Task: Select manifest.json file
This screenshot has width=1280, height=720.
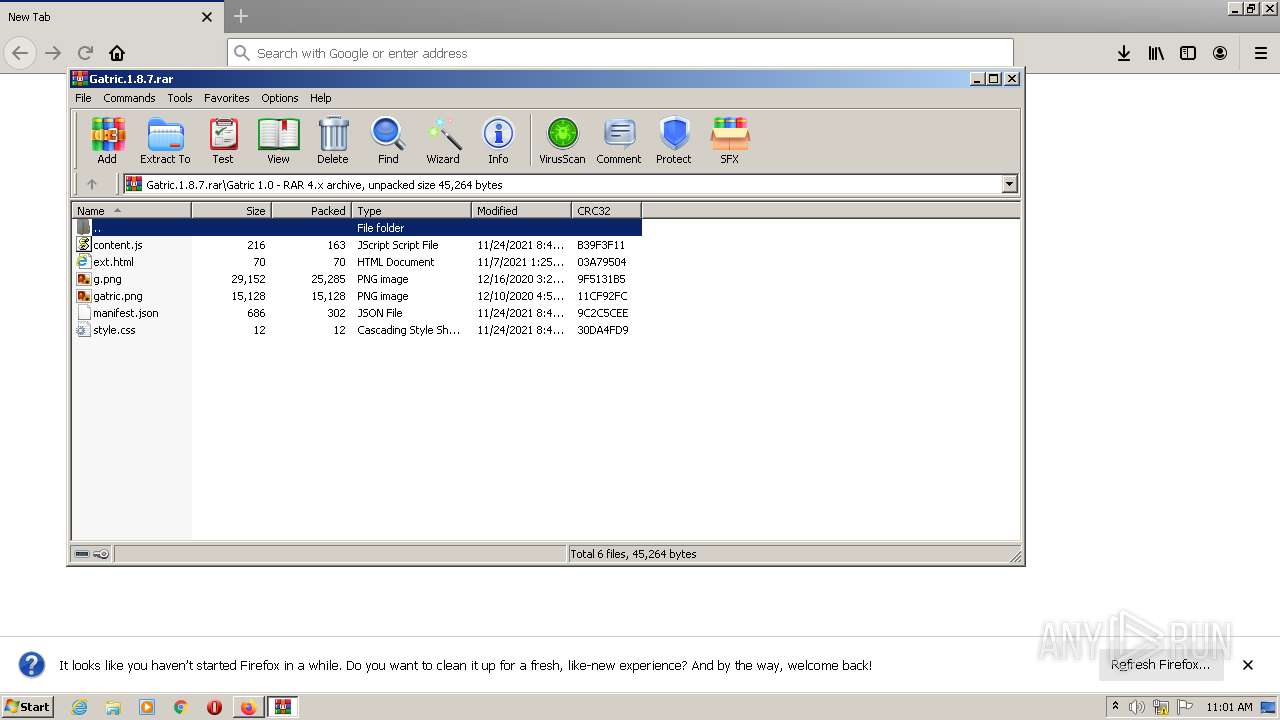Action: tap(357, 313)
